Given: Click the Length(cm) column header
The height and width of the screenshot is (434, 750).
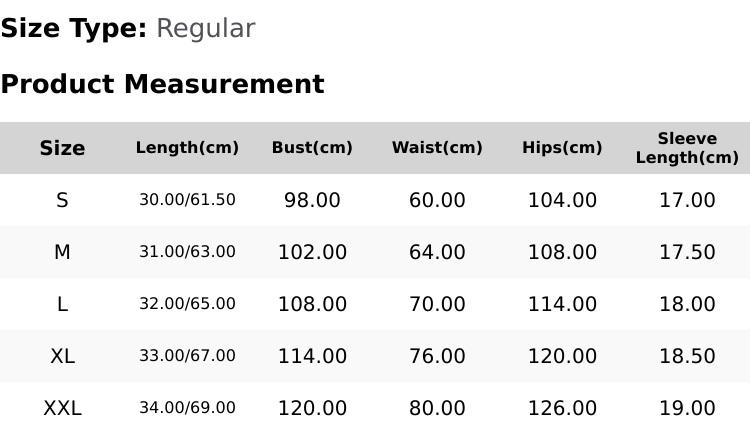Looking at the screenshot, I should pos(187,148).
